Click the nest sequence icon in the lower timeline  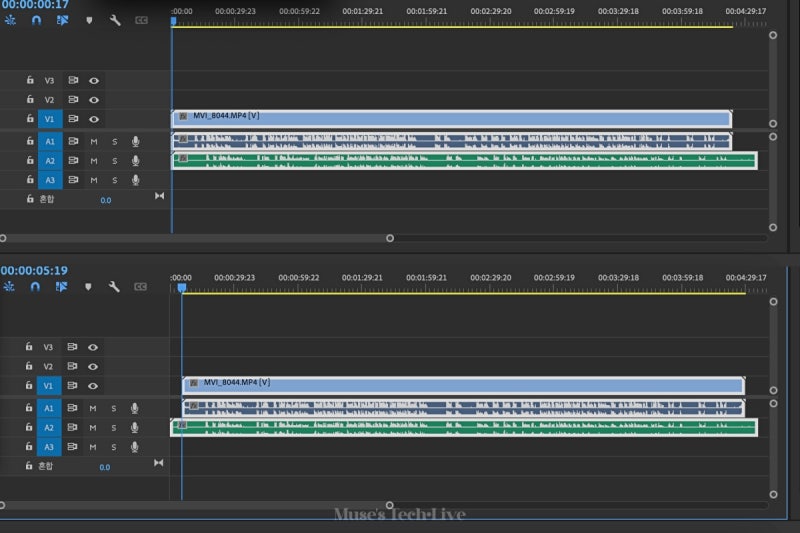[x=11, y=287]
